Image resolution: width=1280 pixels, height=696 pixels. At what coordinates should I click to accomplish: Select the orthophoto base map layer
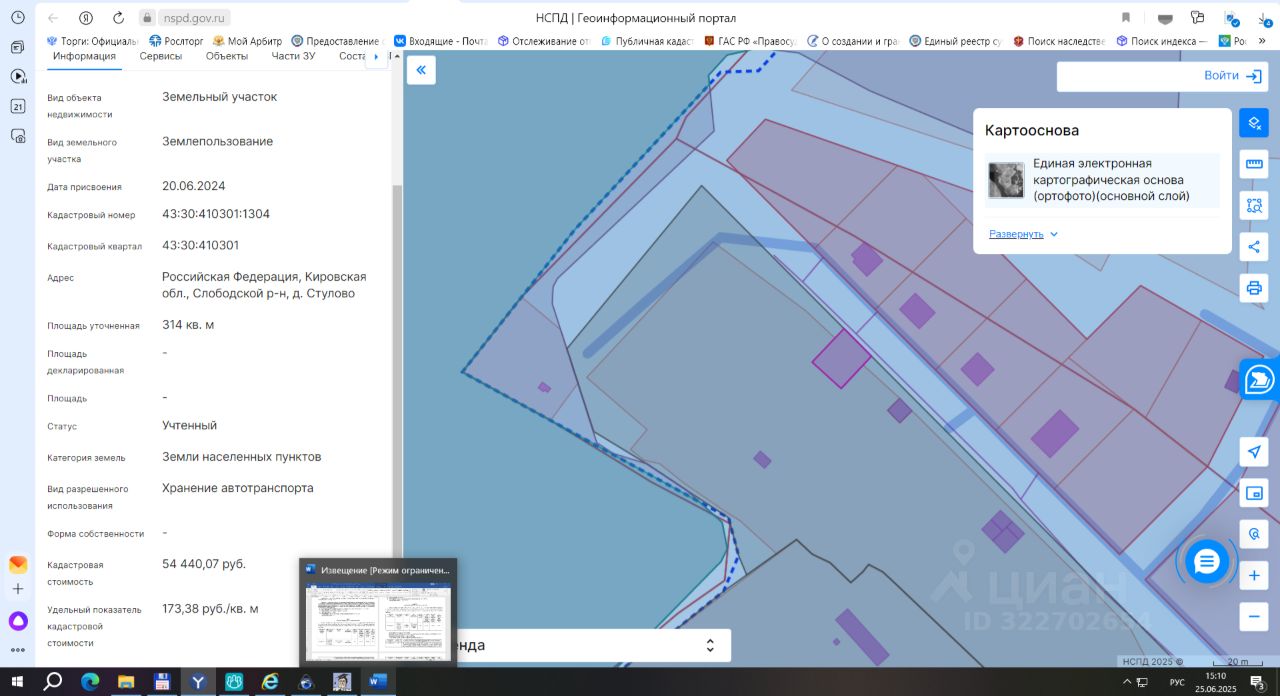pos(1103,180)
